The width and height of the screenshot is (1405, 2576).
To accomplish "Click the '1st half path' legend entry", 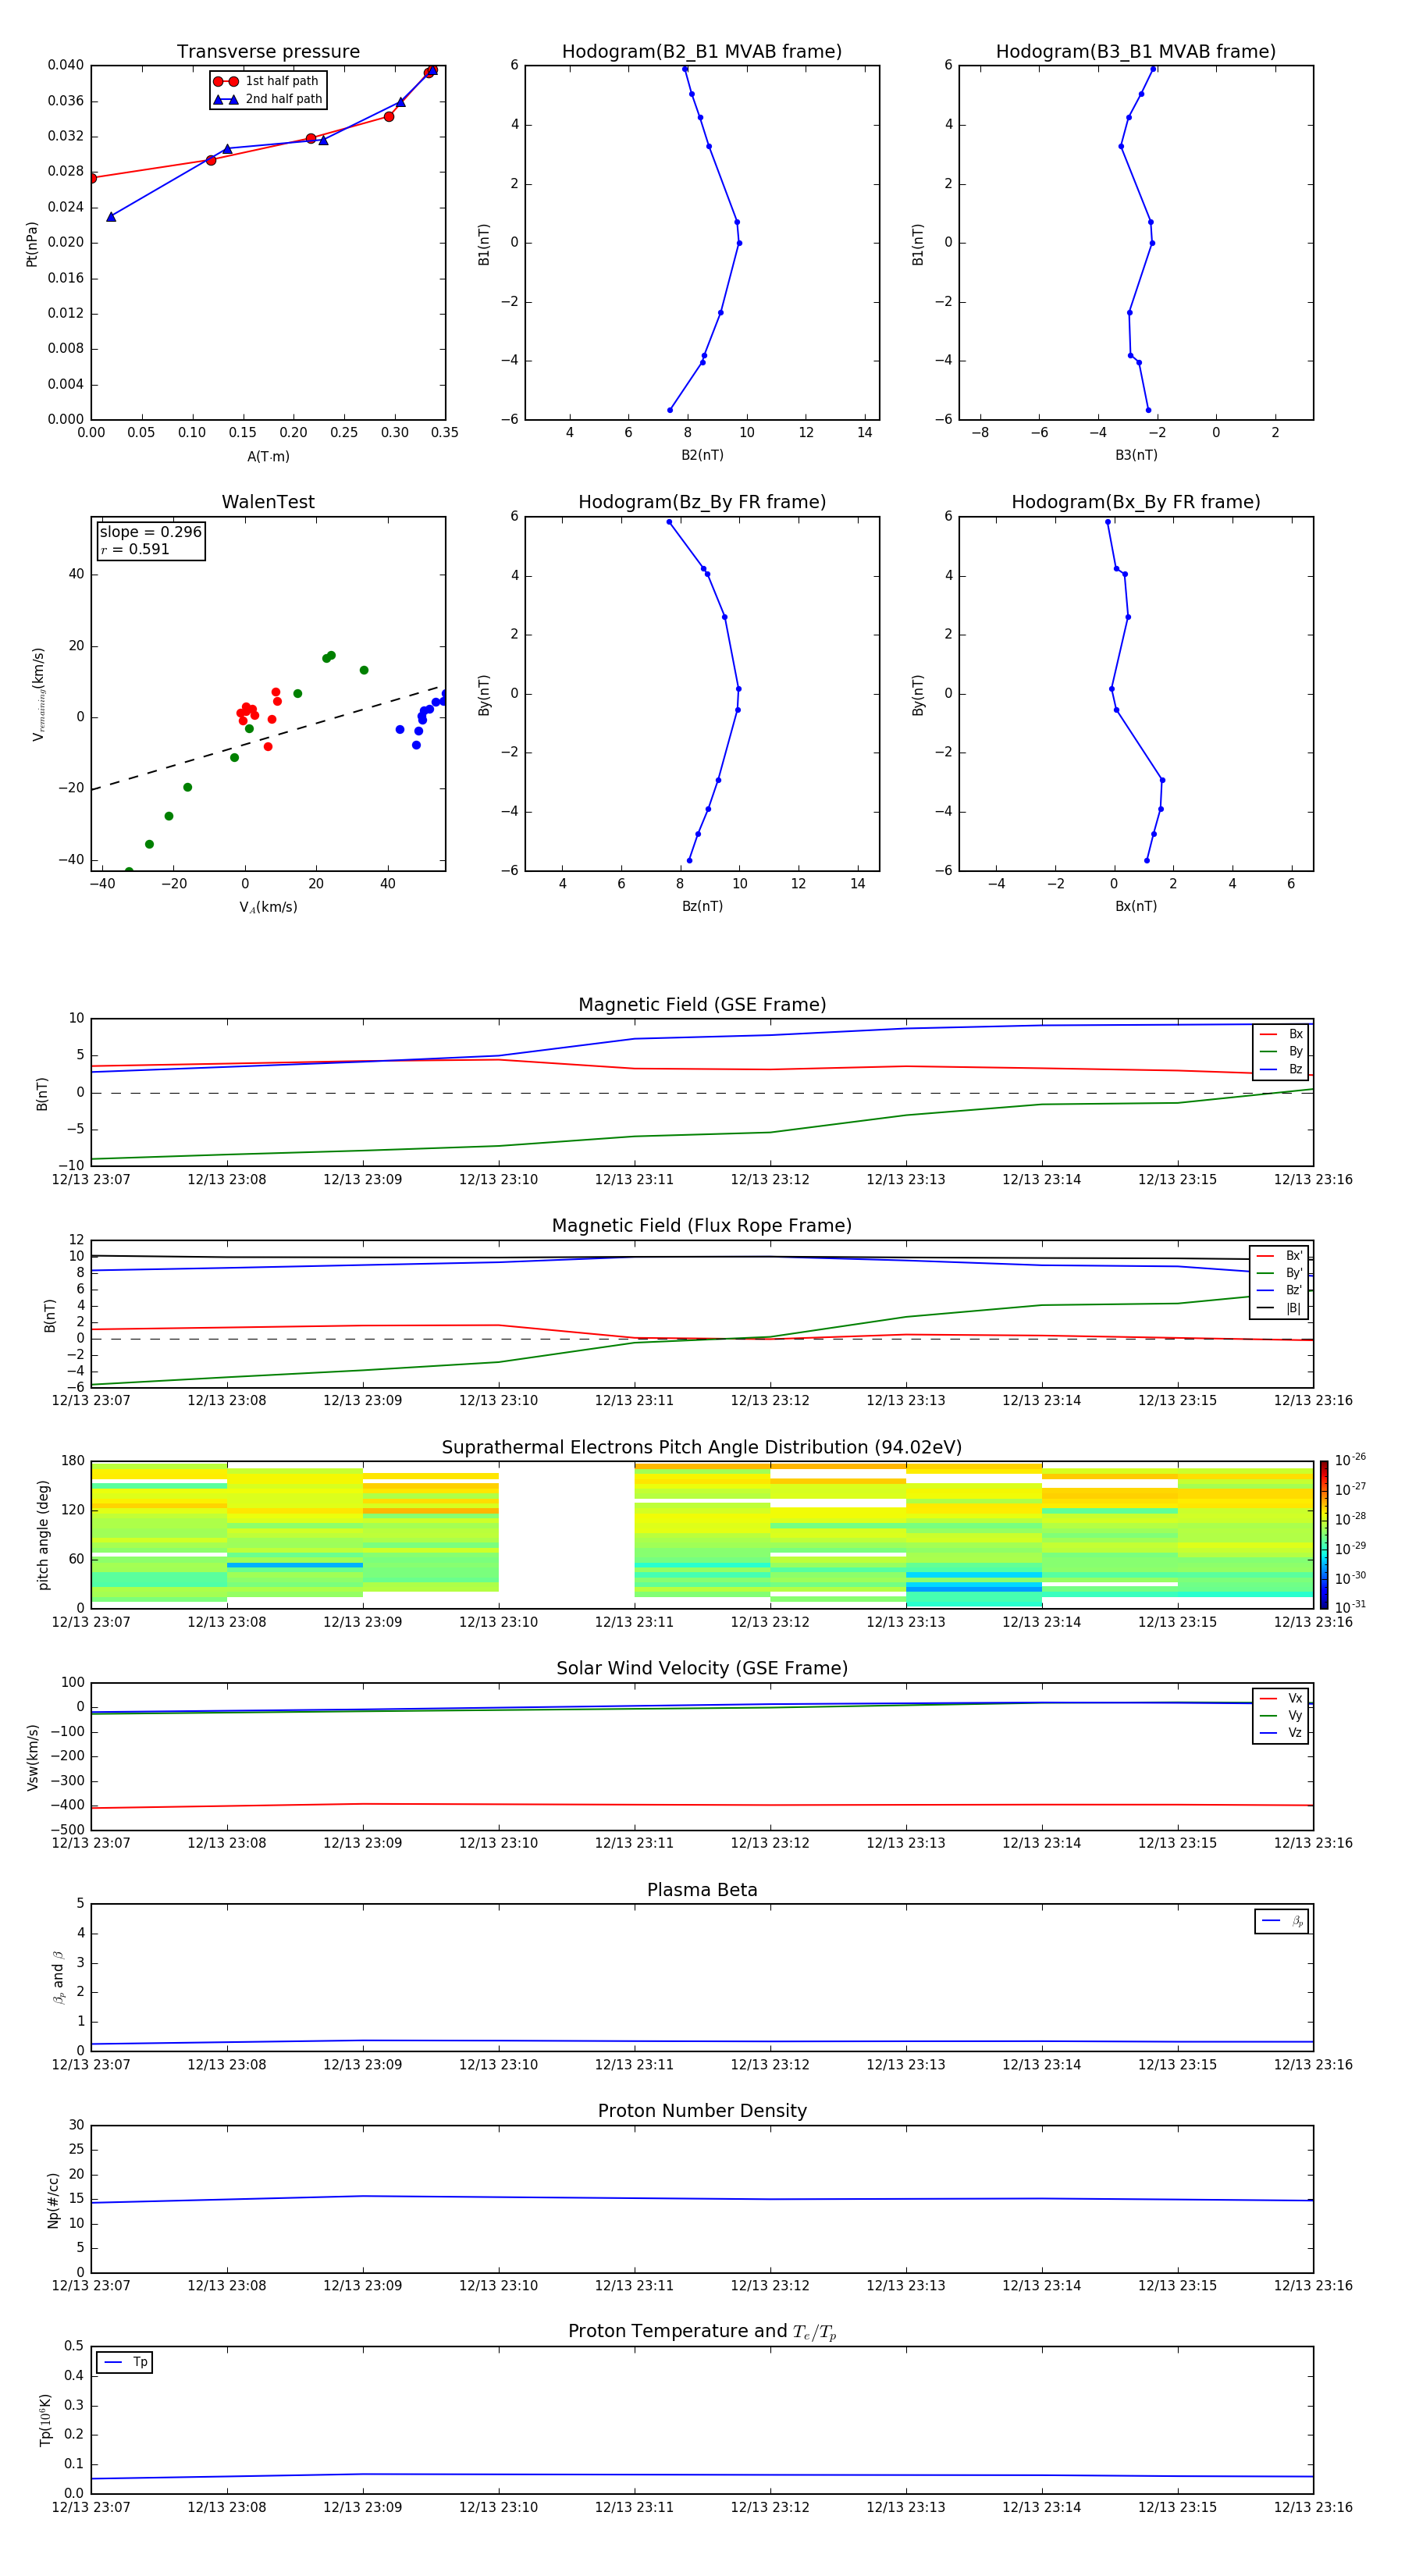I will (267, 81).
